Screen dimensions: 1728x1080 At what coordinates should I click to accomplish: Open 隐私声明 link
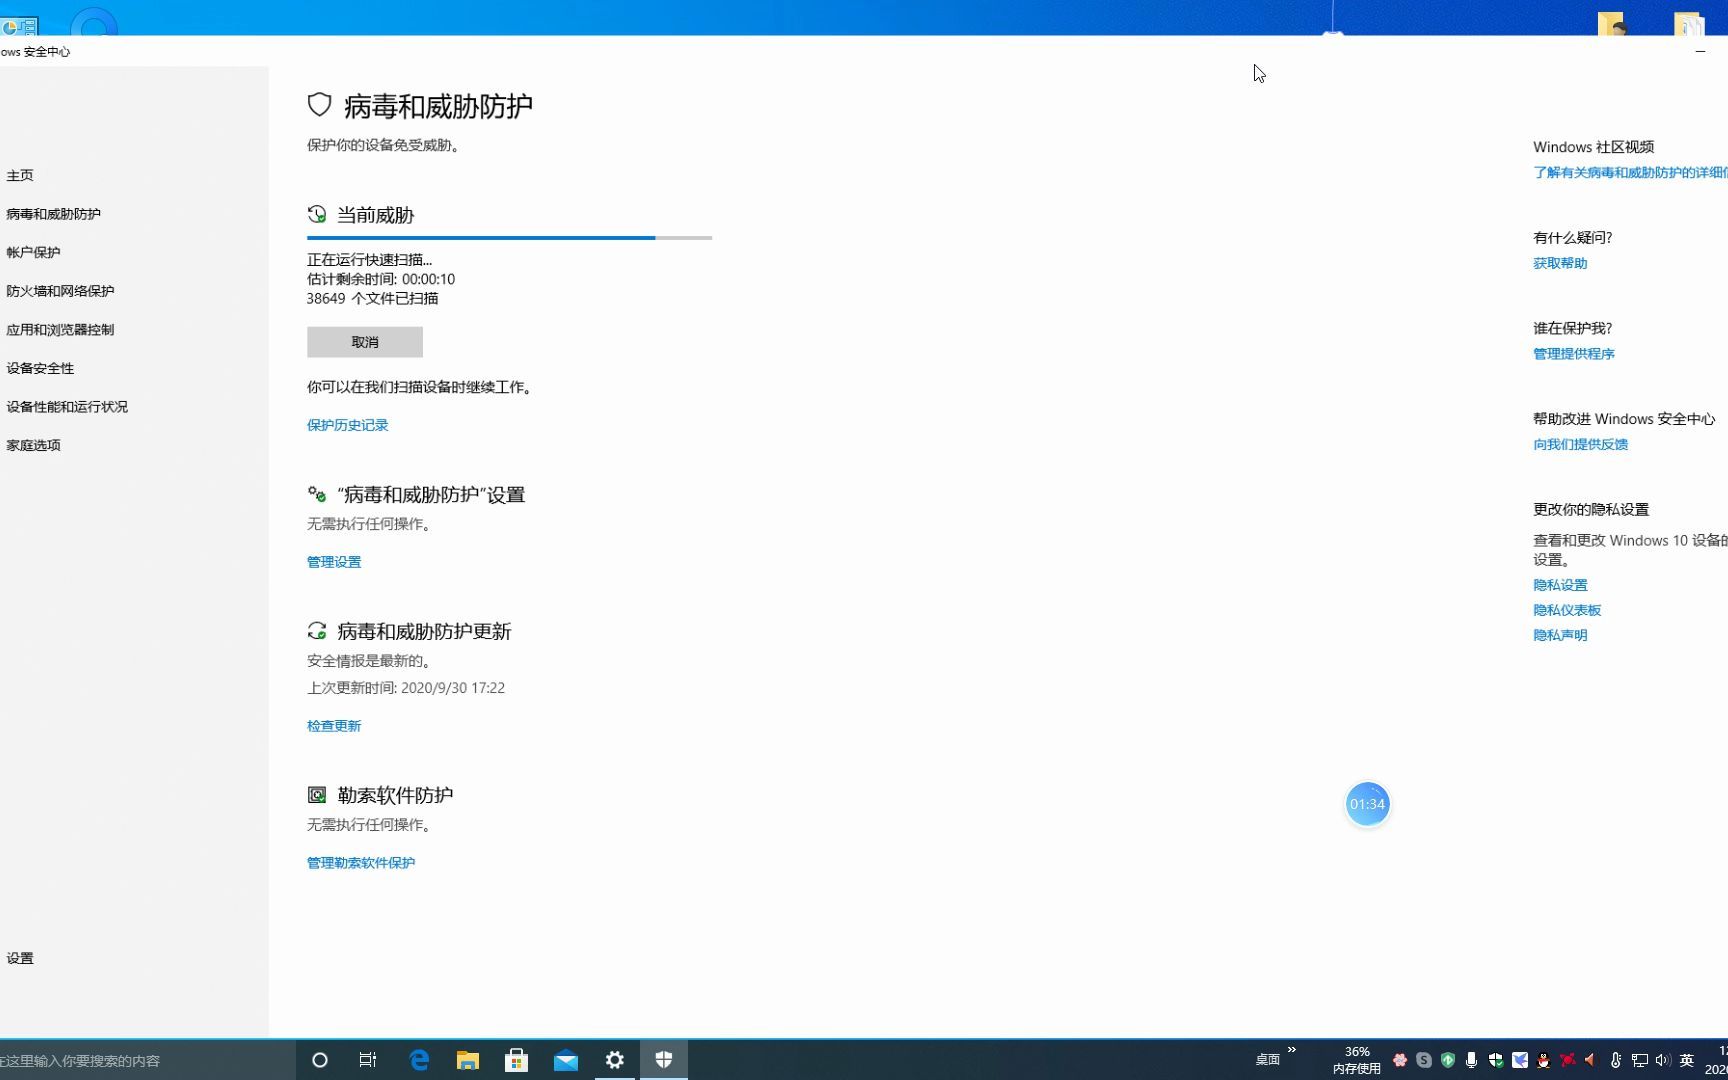1560,635
